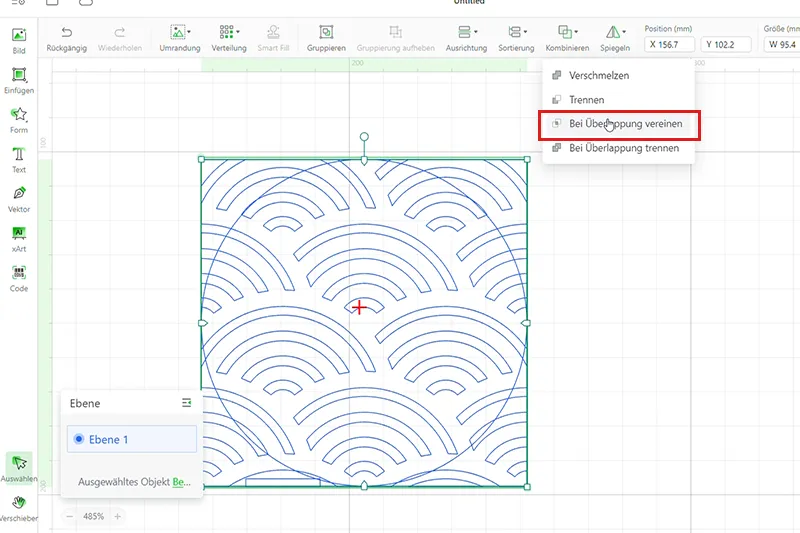Click Gruppierung aufheben to ungroup
This screenshot has width=800, height=533.
(395, 39)
